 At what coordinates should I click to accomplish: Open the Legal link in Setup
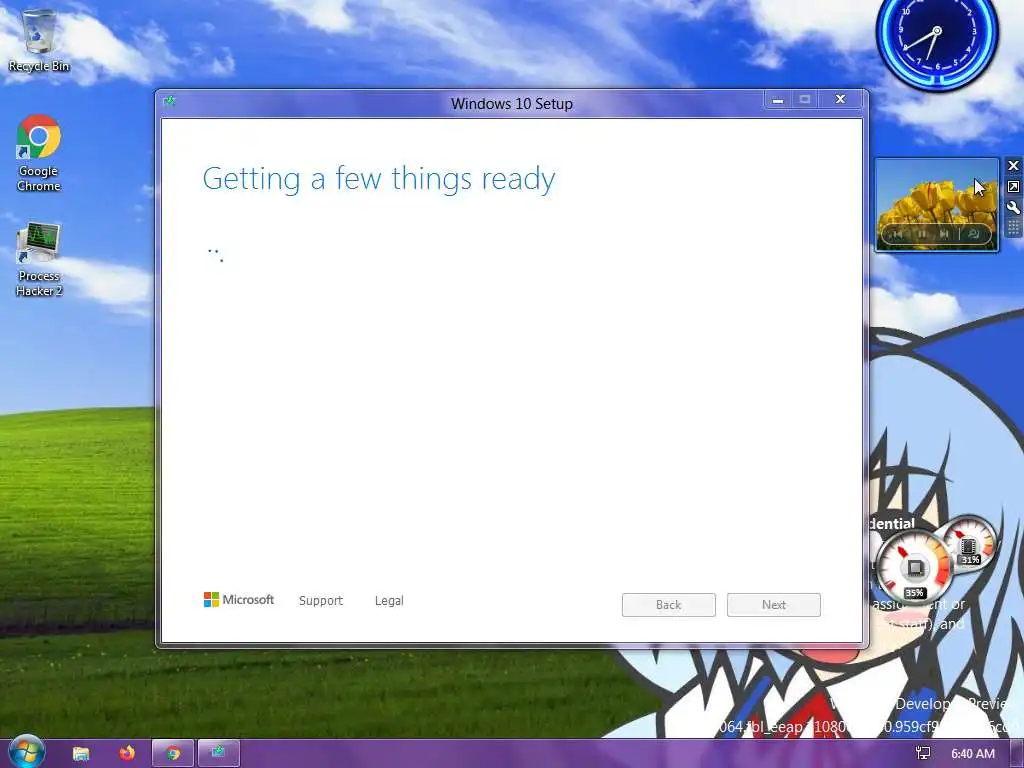389,601
